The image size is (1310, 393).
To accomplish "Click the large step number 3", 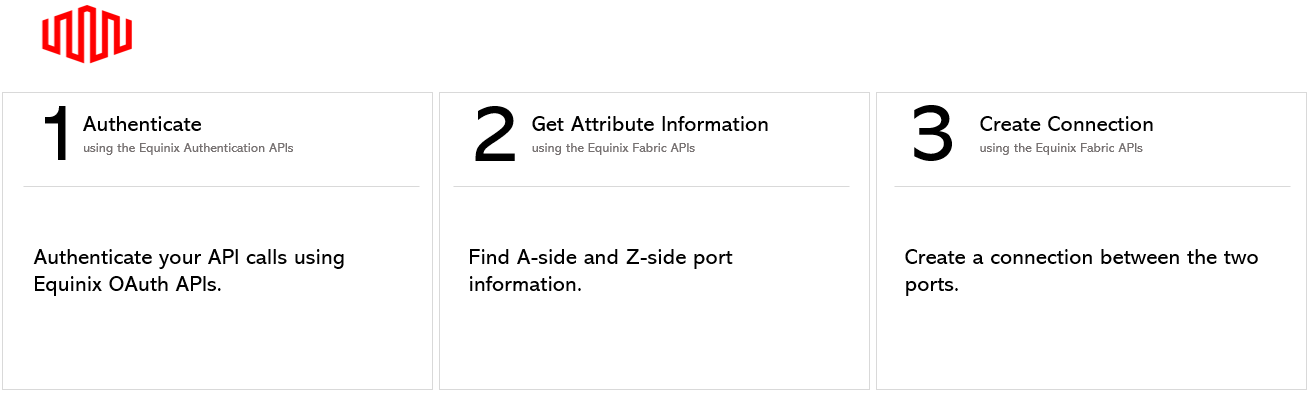I will pos(933,135).
